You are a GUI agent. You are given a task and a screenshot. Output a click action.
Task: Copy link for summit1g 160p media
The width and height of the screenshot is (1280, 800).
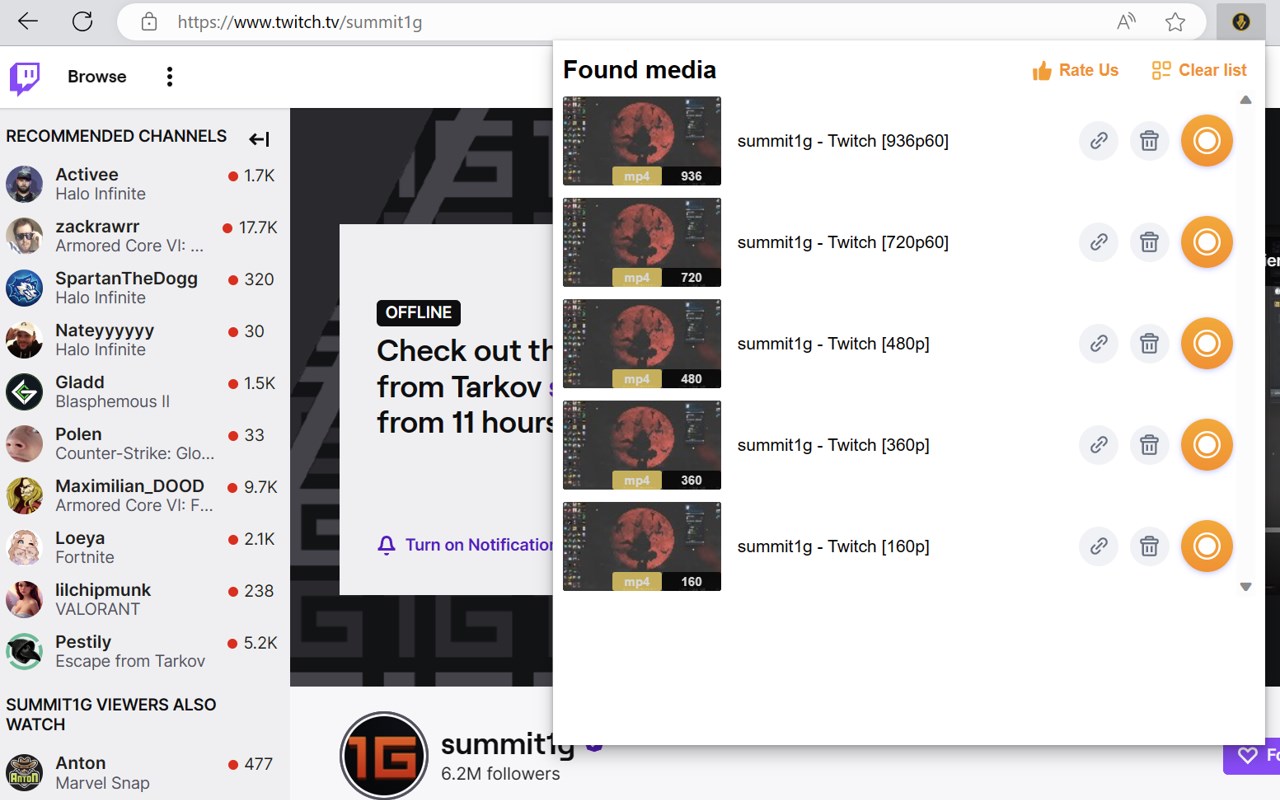tap(1098, 546)
